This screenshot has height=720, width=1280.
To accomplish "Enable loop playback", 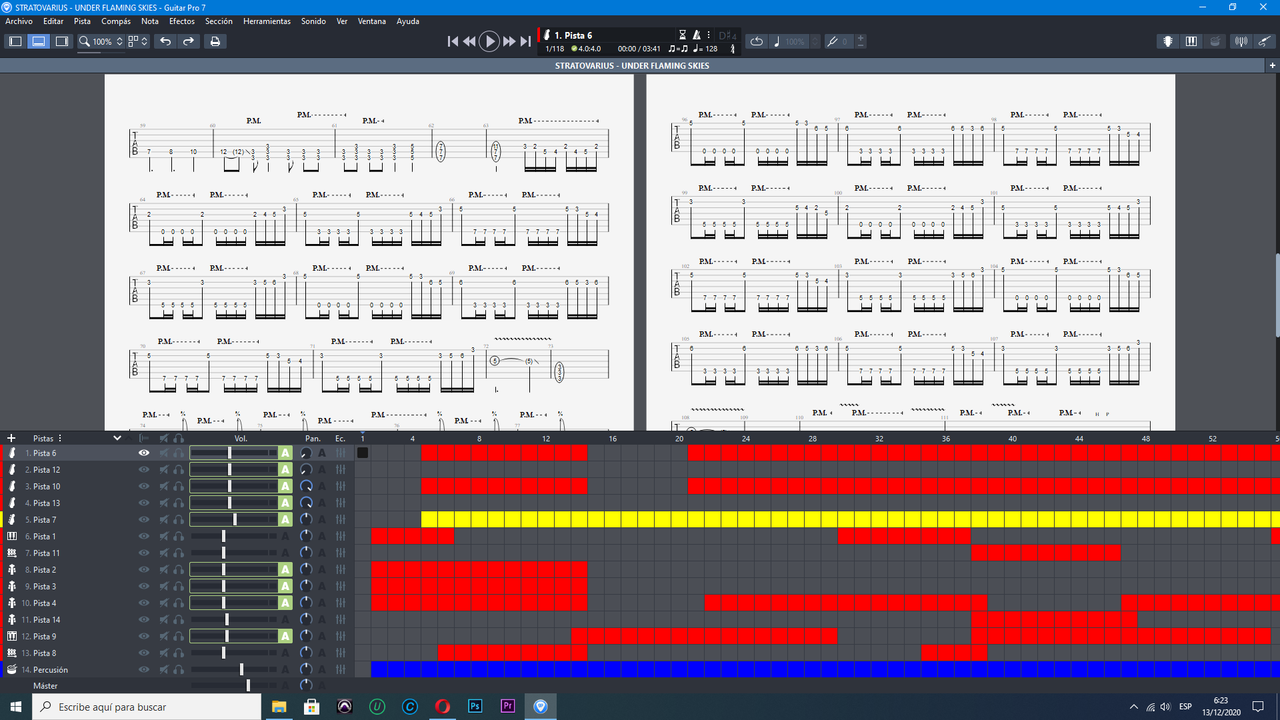I will click(756, 41).
